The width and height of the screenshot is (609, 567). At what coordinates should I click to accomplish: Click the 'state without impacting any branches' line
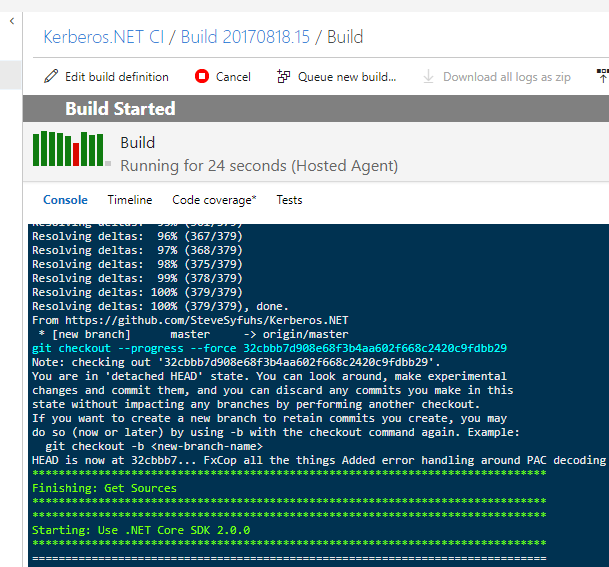point(256,404)
